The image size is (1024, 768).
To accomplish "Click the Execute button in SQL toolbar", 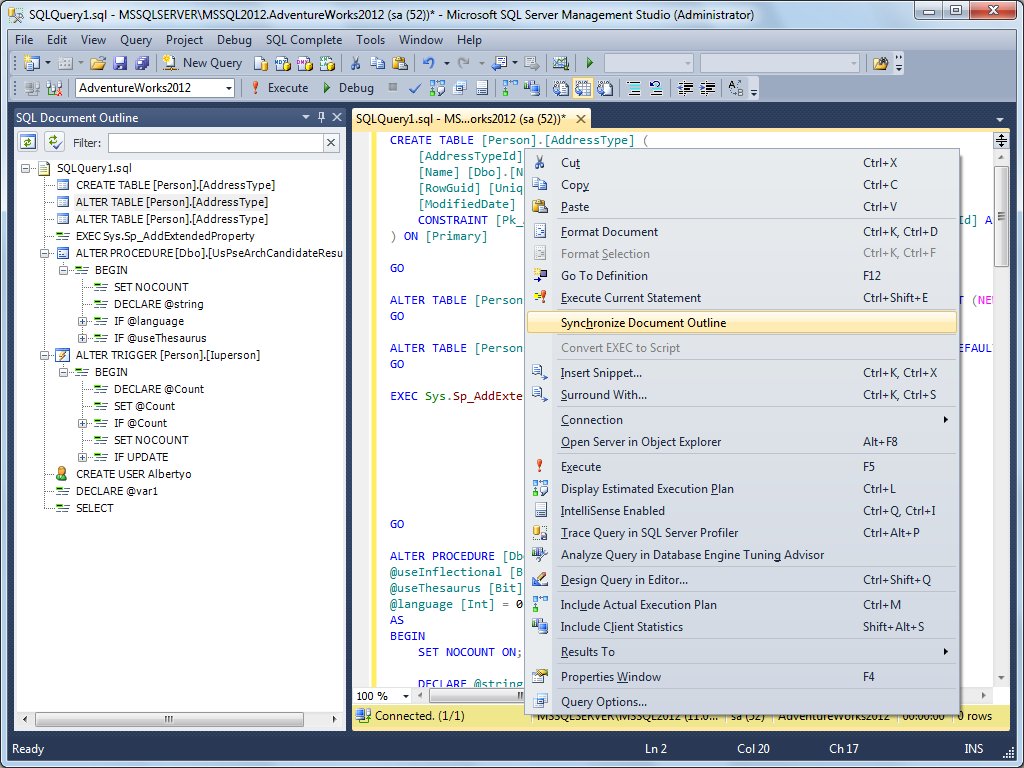I will (280, 88).
